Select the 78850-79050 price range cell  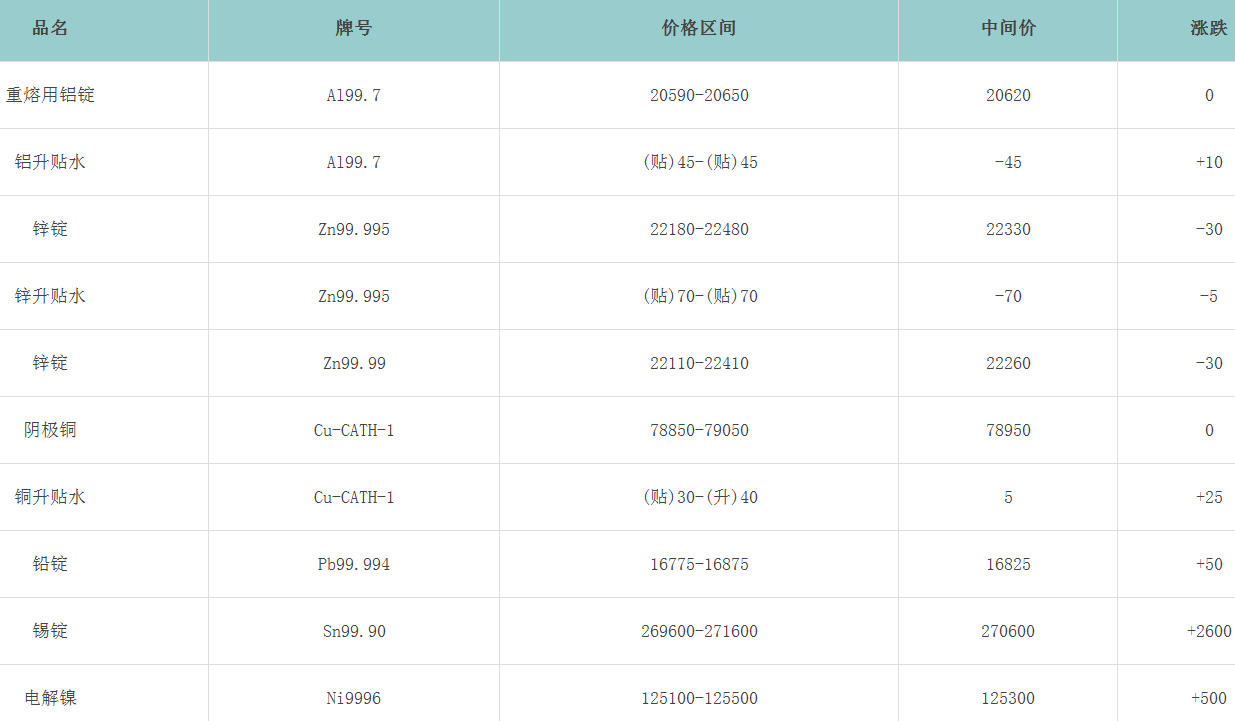point(699,430)
